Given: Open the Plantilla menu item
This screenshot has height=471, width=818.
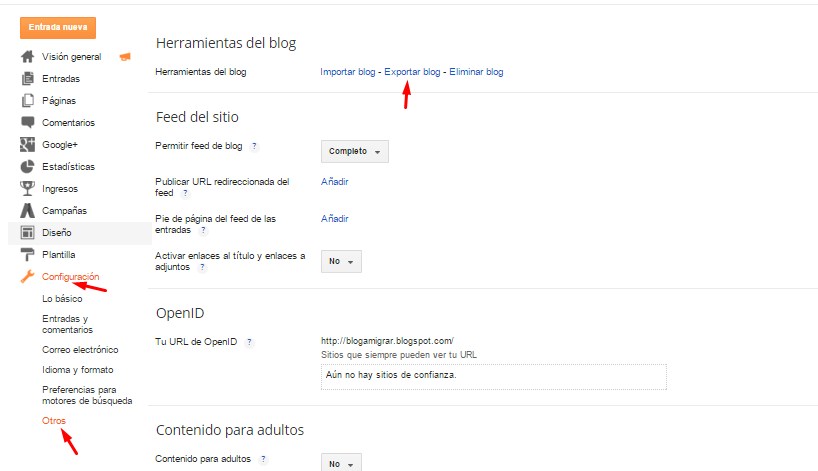Looking at the screenshot, I should (x=58, y=255).
